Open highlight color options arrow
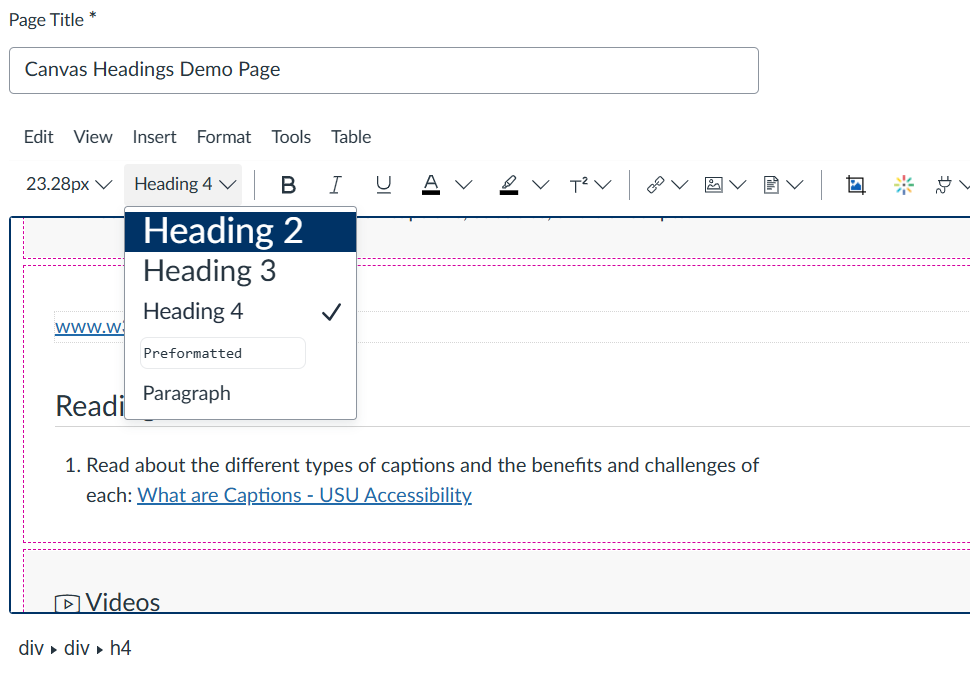The width and height of the screenshot is (970, 686). click(x=541, y=184)
